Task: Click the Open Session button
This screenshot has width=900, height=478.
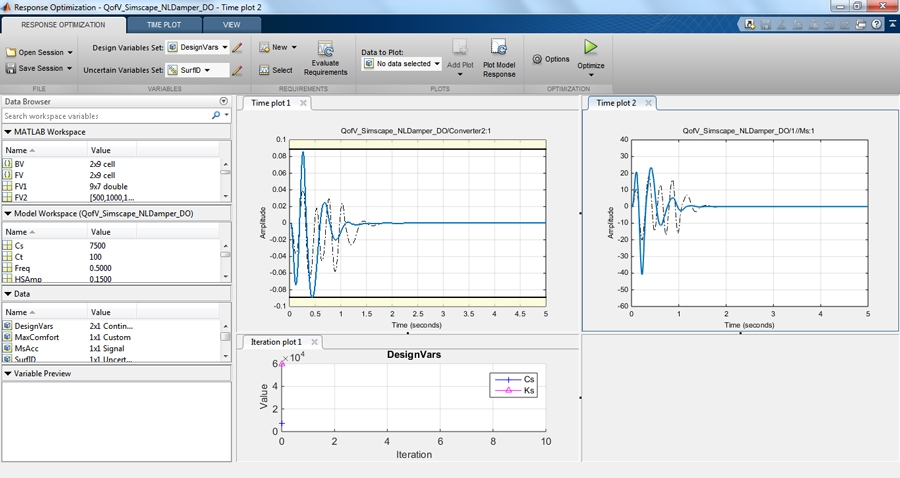Action: tap(39, 52)
